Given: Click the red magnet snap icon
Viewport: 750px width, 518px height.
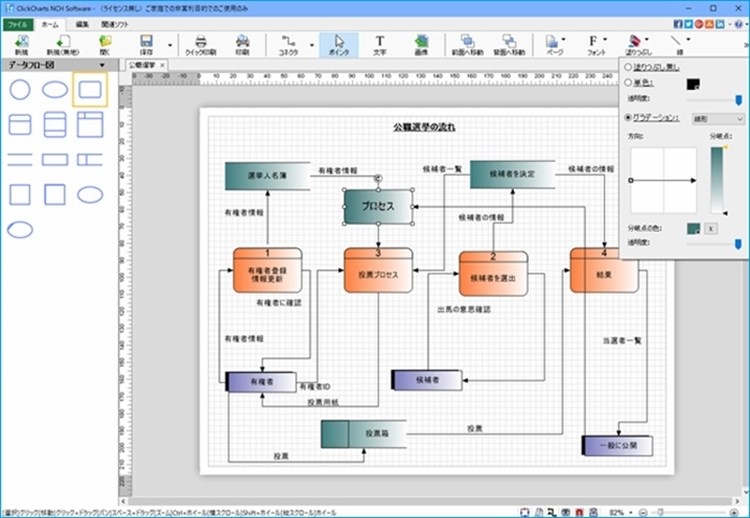Looking at the screenshot, I should click(x=580, y=512).
